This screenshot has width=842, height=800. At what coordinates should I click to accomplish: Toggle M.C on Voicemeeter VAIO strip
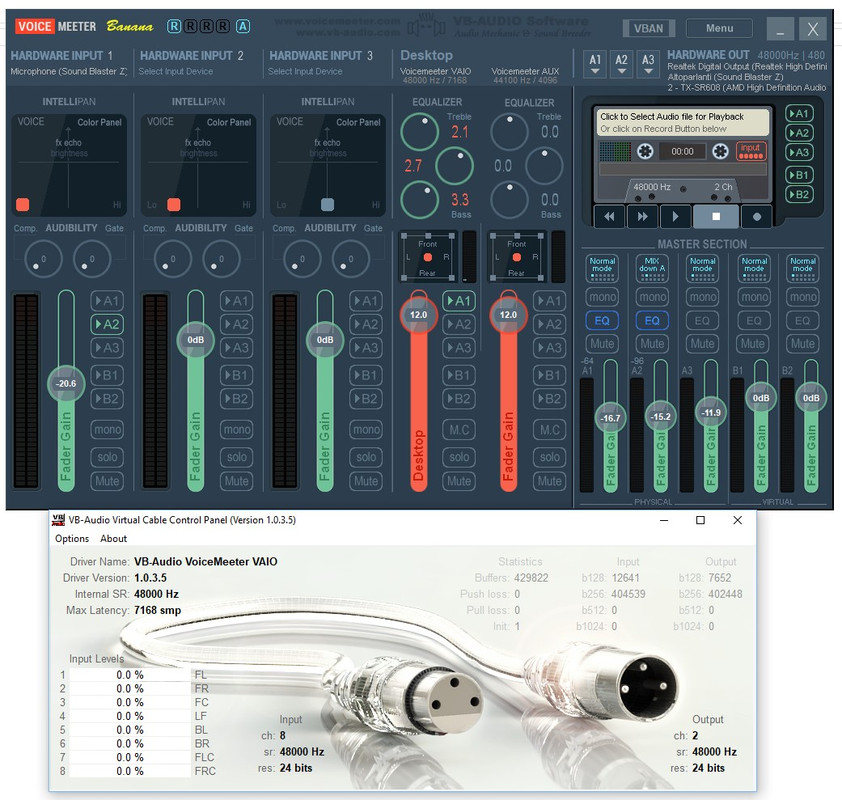[459, 430]
